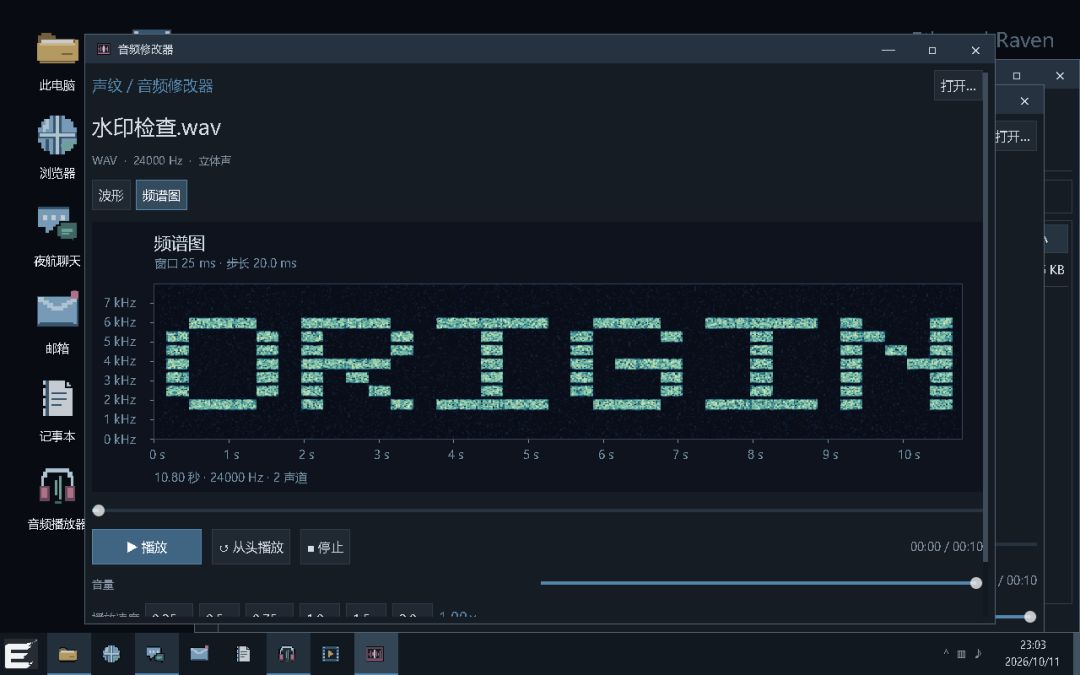
Task: Restart audio with 从头播放
Action: click(x=251, y=547)
